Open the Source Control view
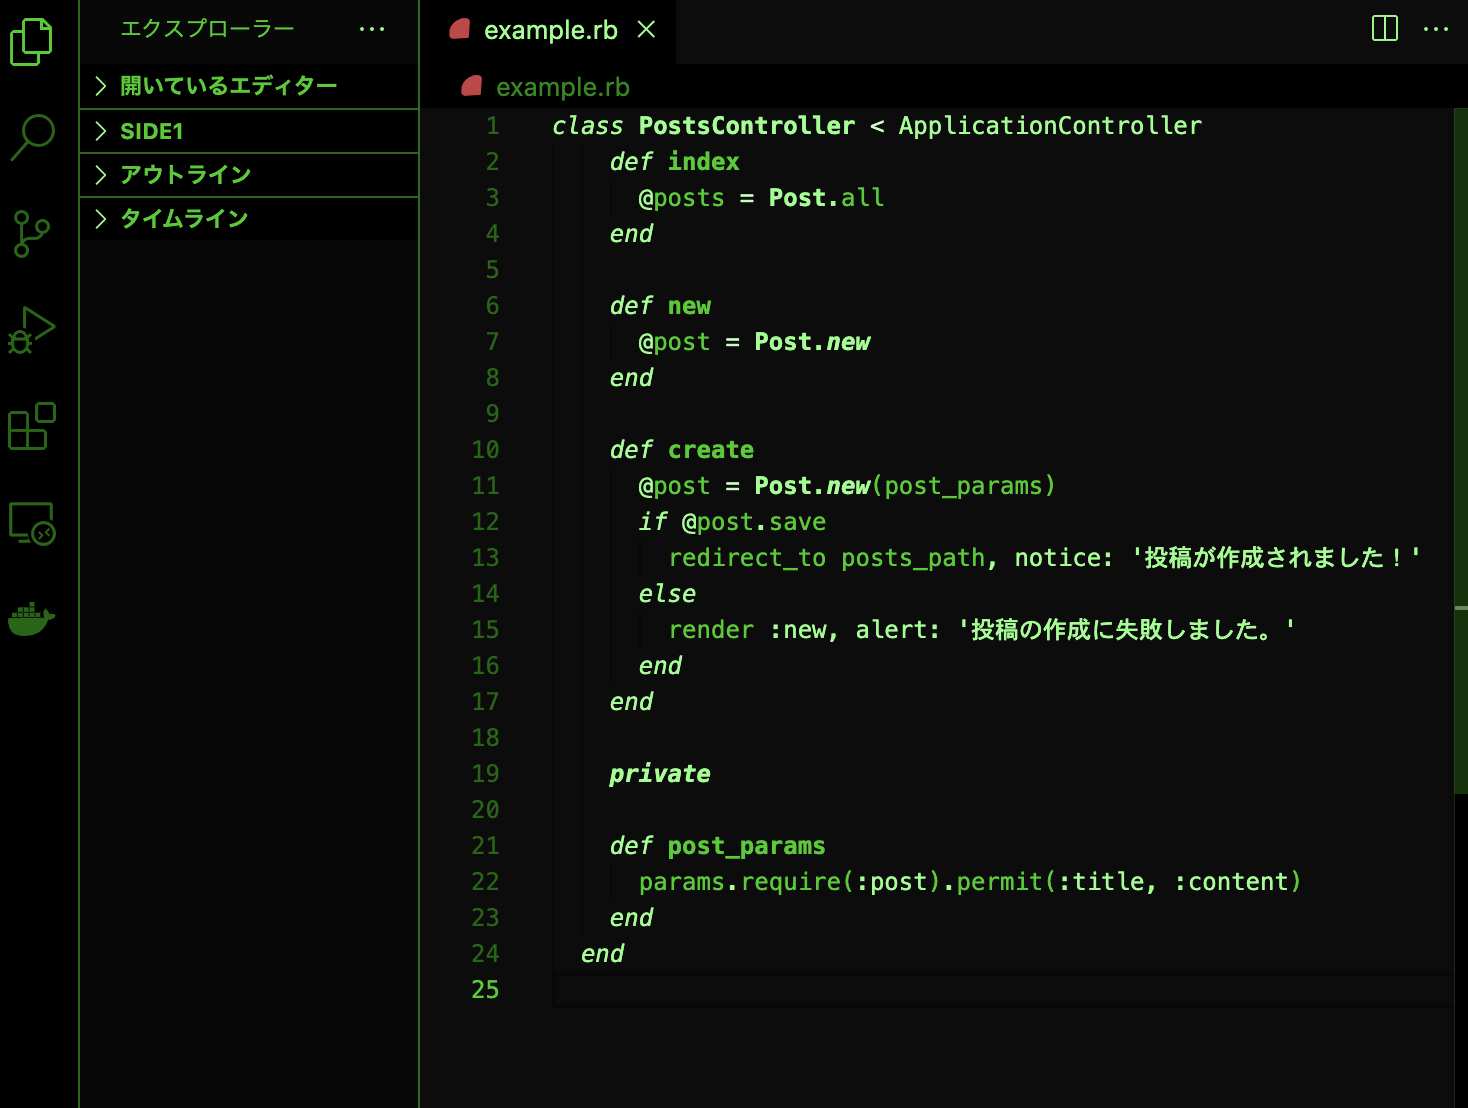The height and width of the screenshot is (1108, 1468). [32, 234]
